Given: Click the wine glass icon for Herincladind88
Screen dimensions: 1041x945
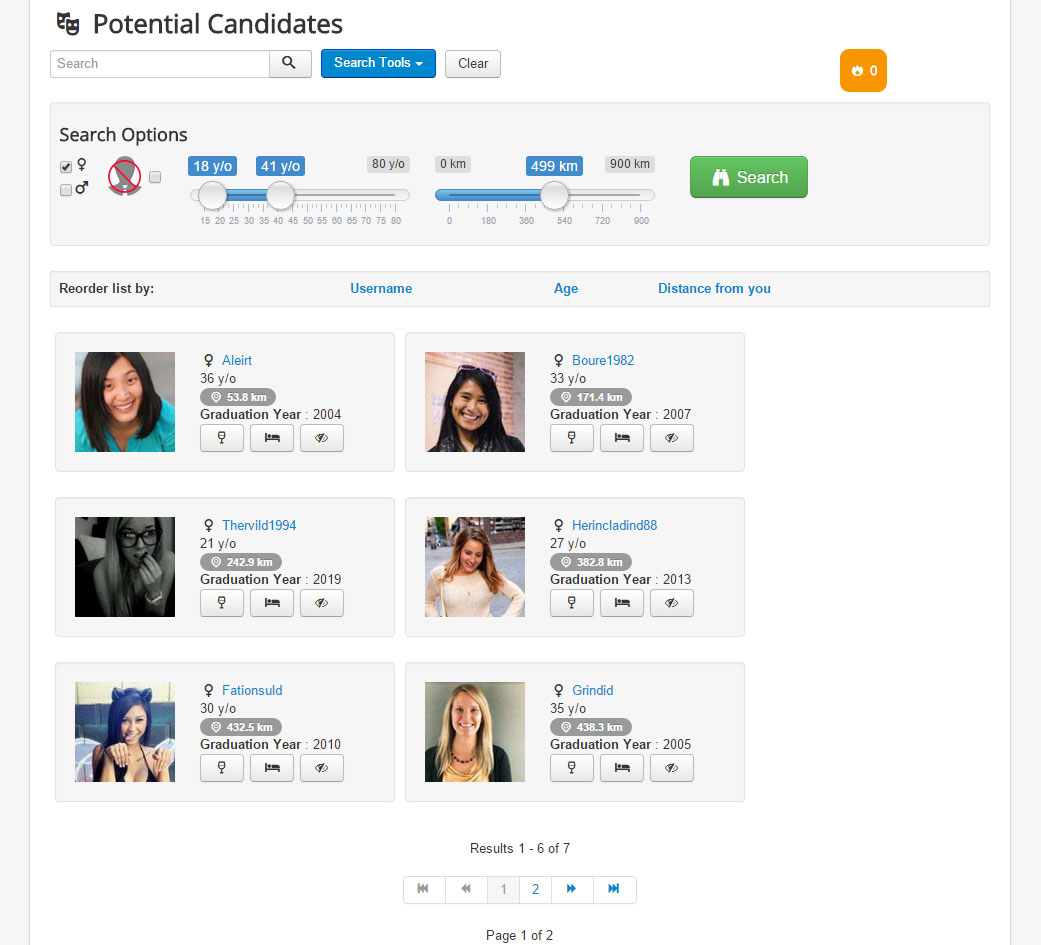Looking at the screenshot, I should [x=572, y=603].
